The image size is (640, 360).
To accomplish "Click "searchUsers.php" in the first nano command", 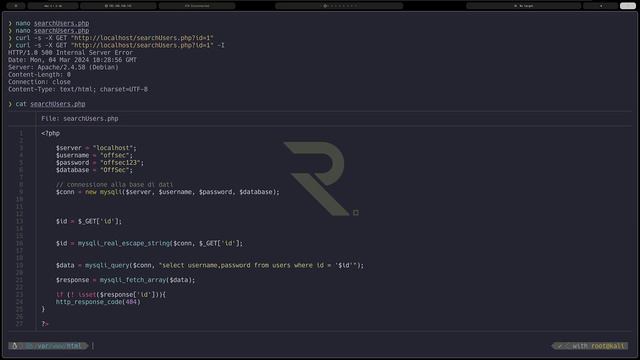I will [x=61, y=23].
